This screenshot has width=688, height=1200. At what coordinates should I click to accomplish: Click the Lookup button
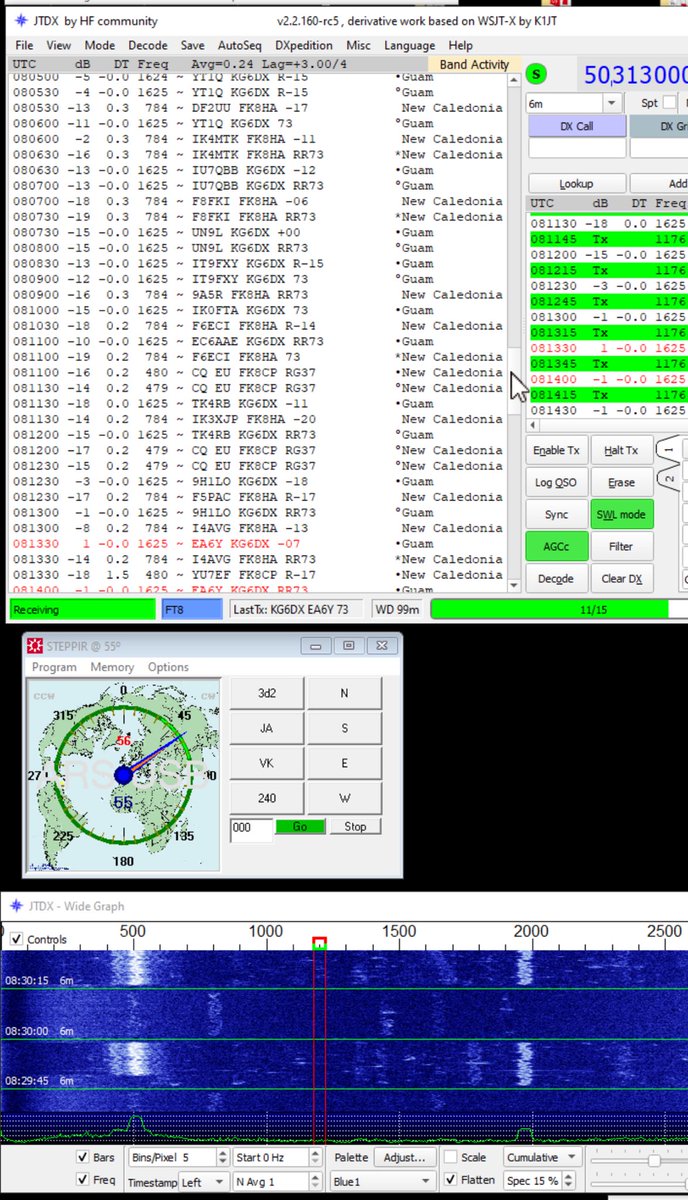[576, 184]
